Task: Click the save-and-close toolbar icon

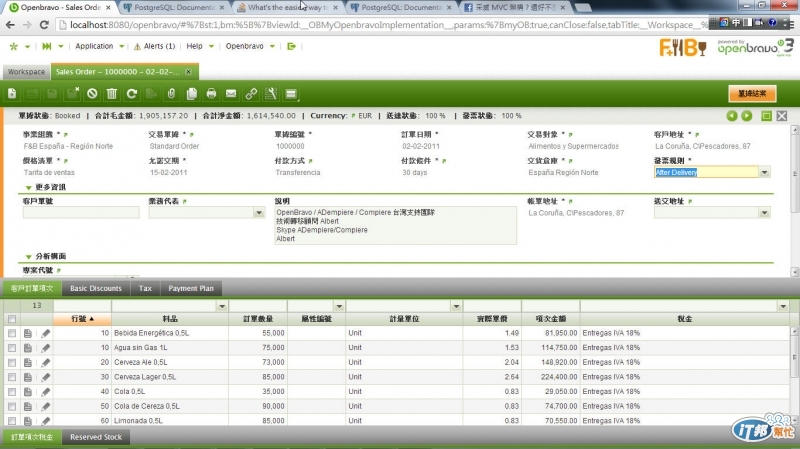Action: 72,94
